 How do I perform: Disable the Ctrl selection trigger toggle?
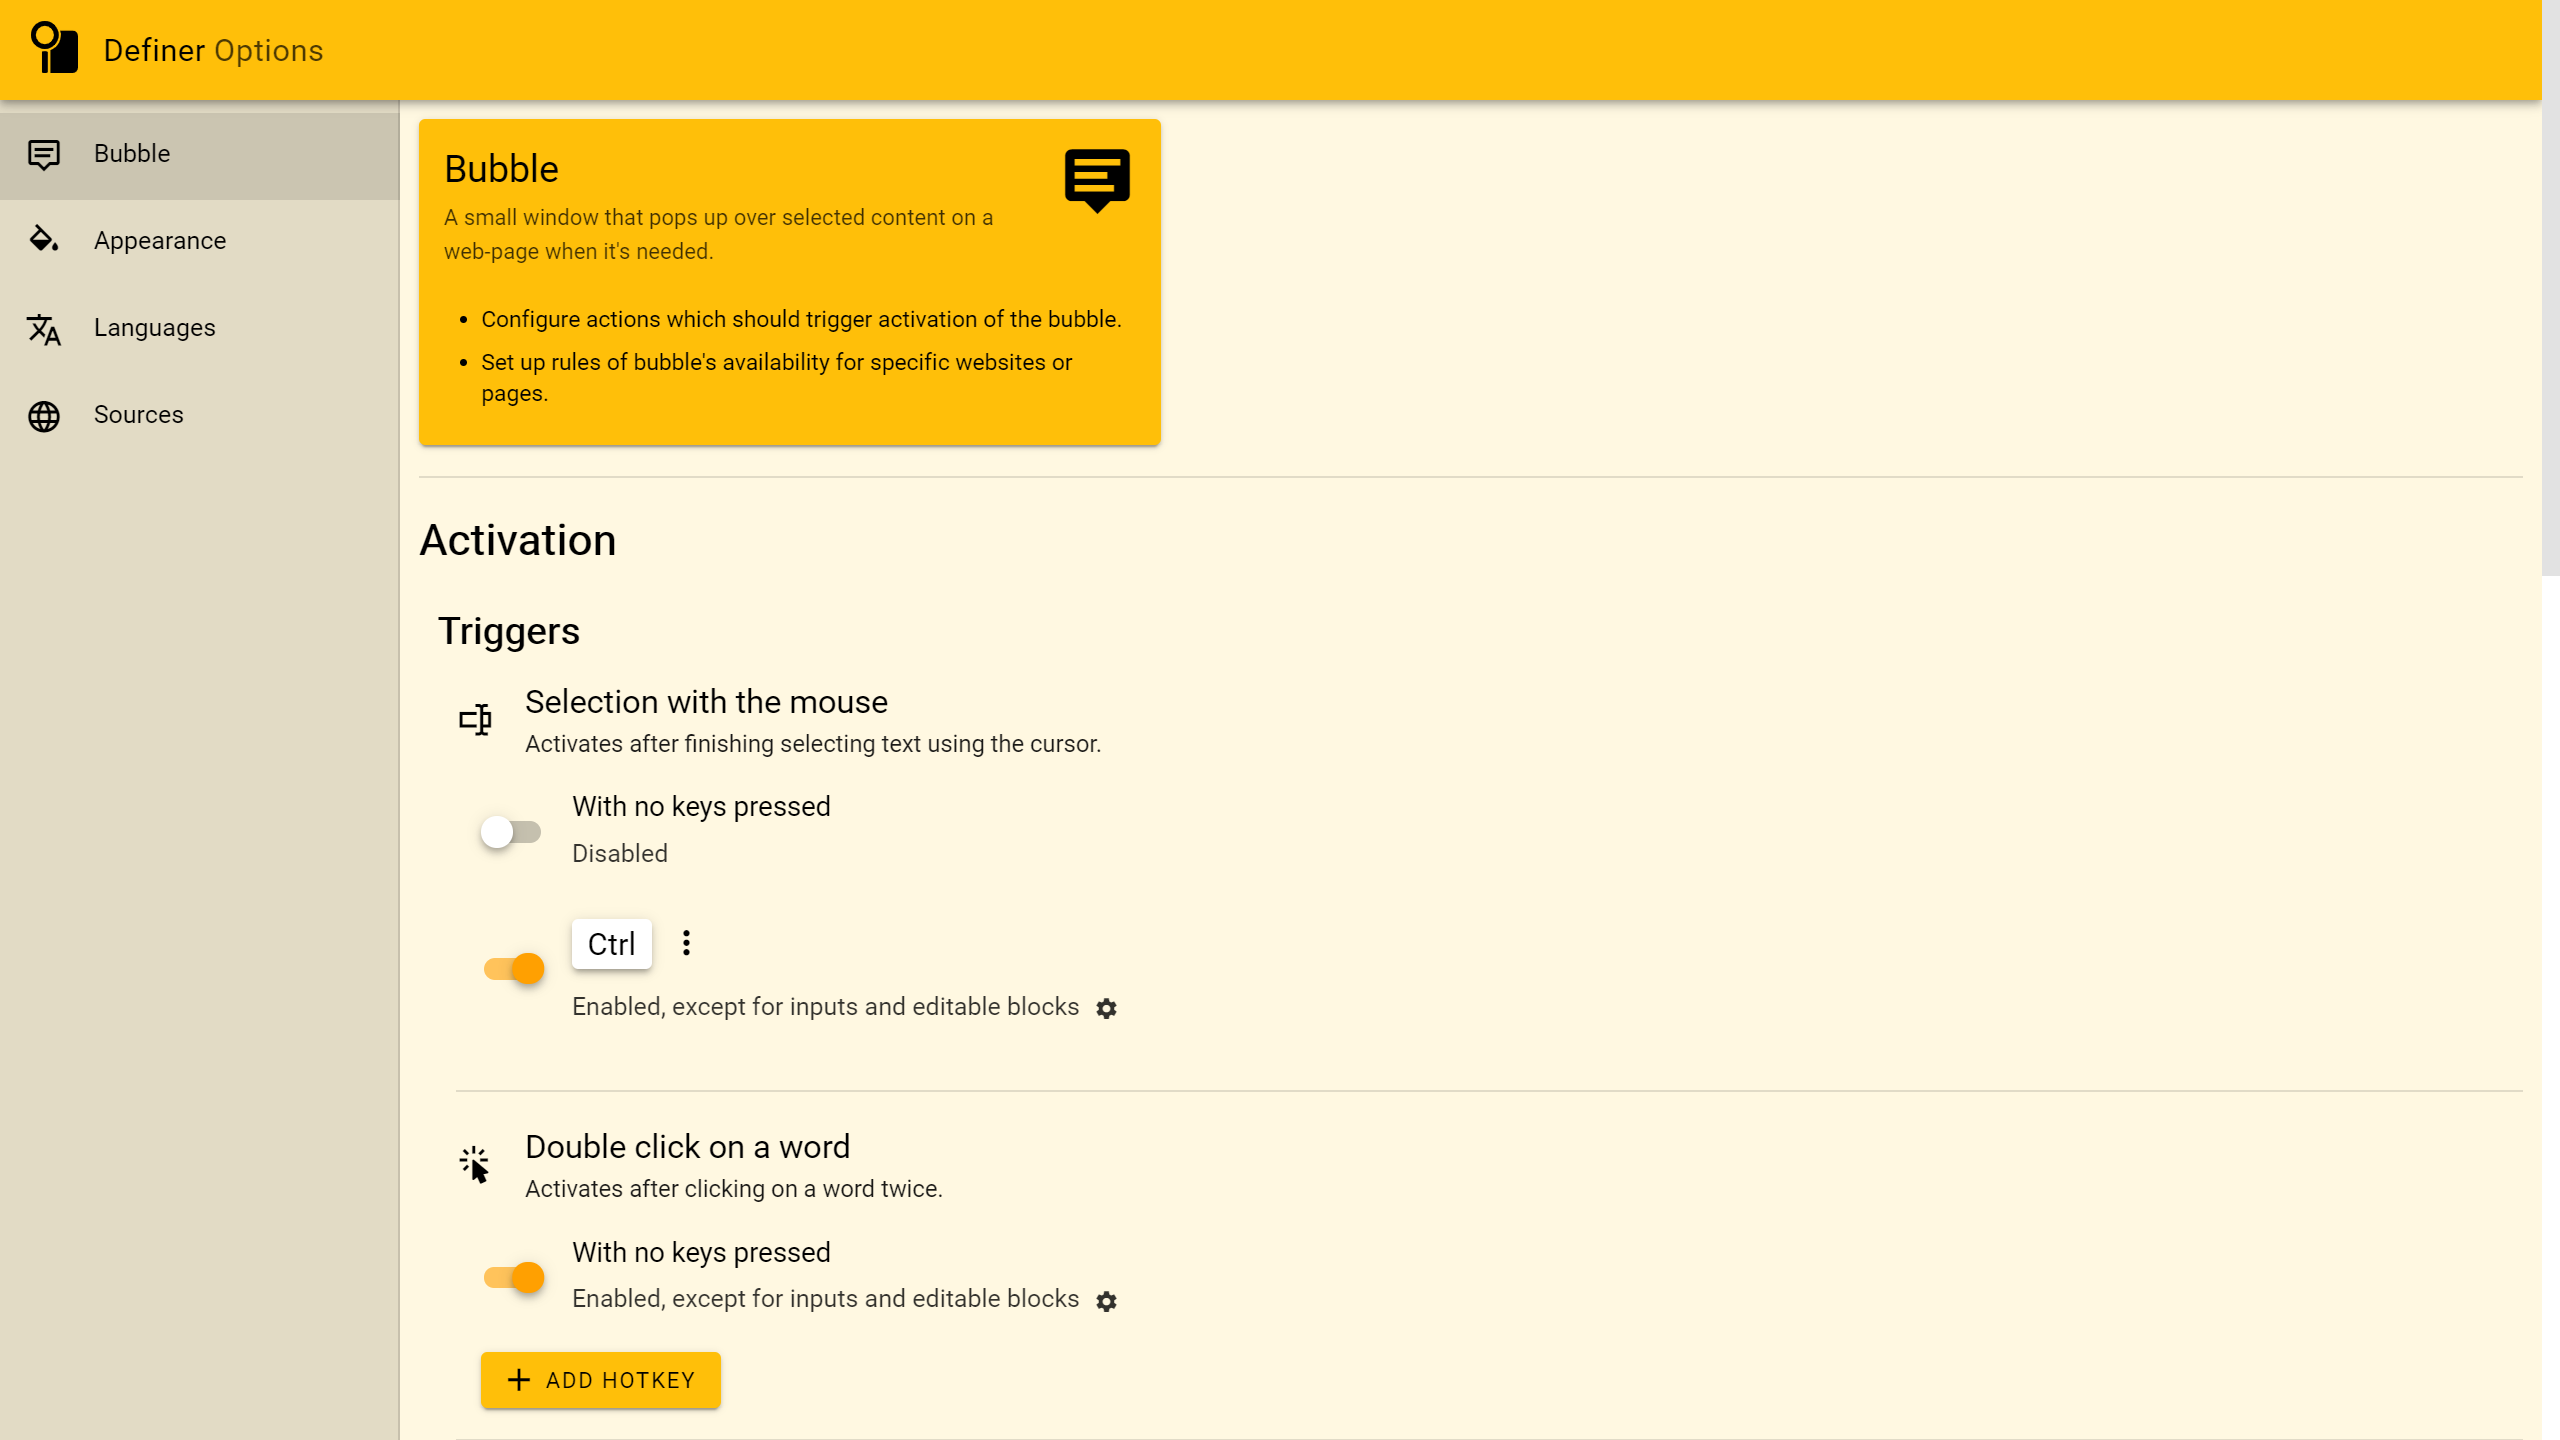[x=514, y=968]
